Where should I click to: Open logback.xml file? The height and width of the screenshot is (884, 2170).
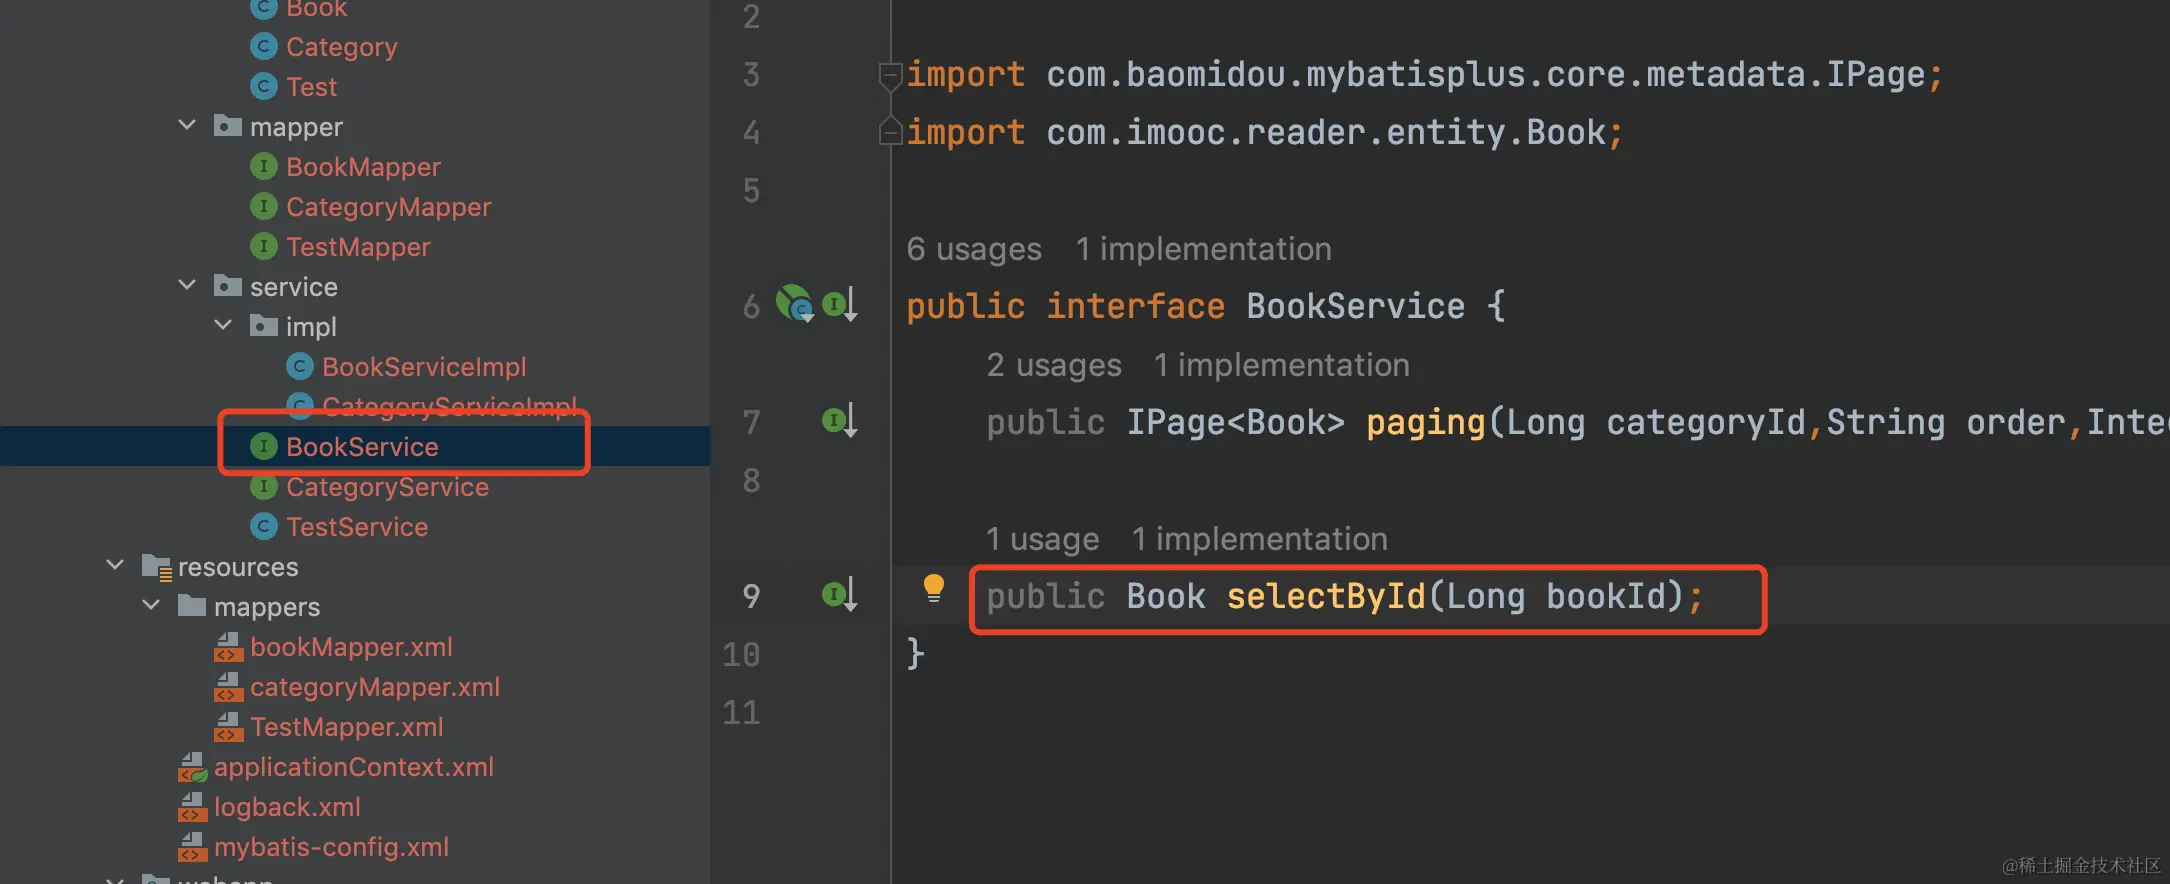287,807
